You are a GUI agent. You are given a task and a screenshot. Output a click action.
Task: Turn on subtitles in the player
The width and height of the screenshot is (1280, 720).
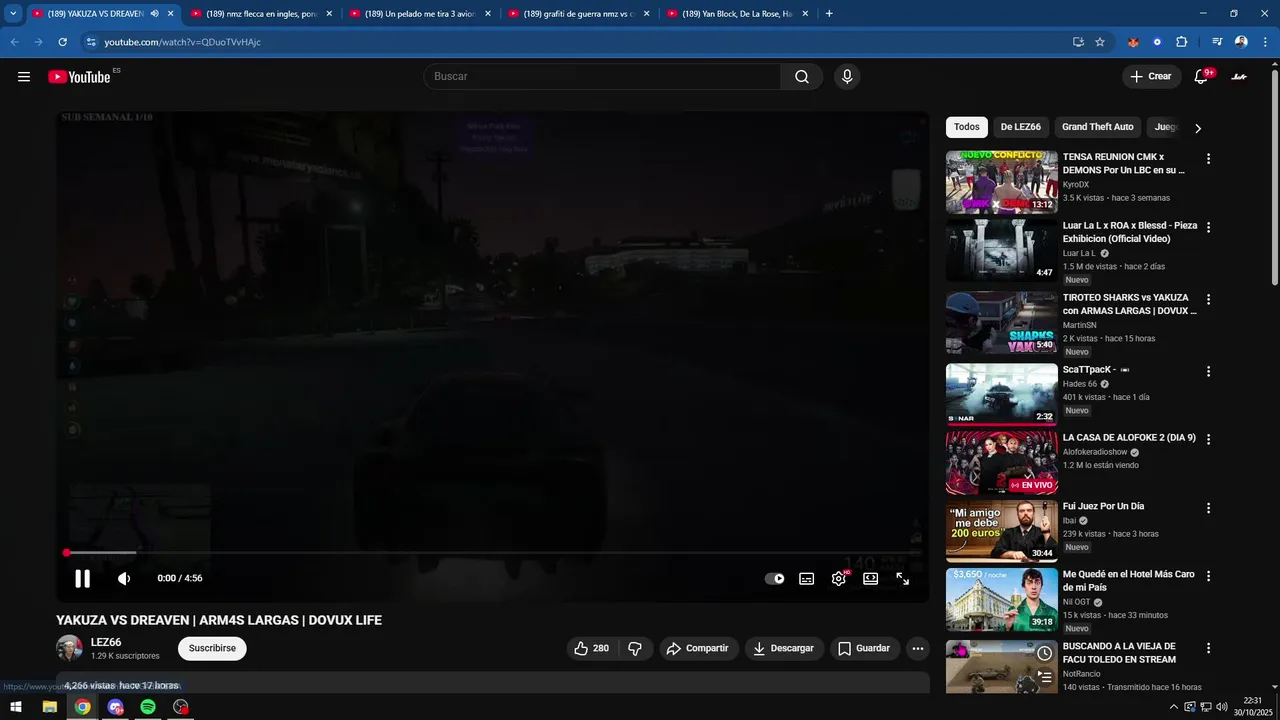coord(807,578)
